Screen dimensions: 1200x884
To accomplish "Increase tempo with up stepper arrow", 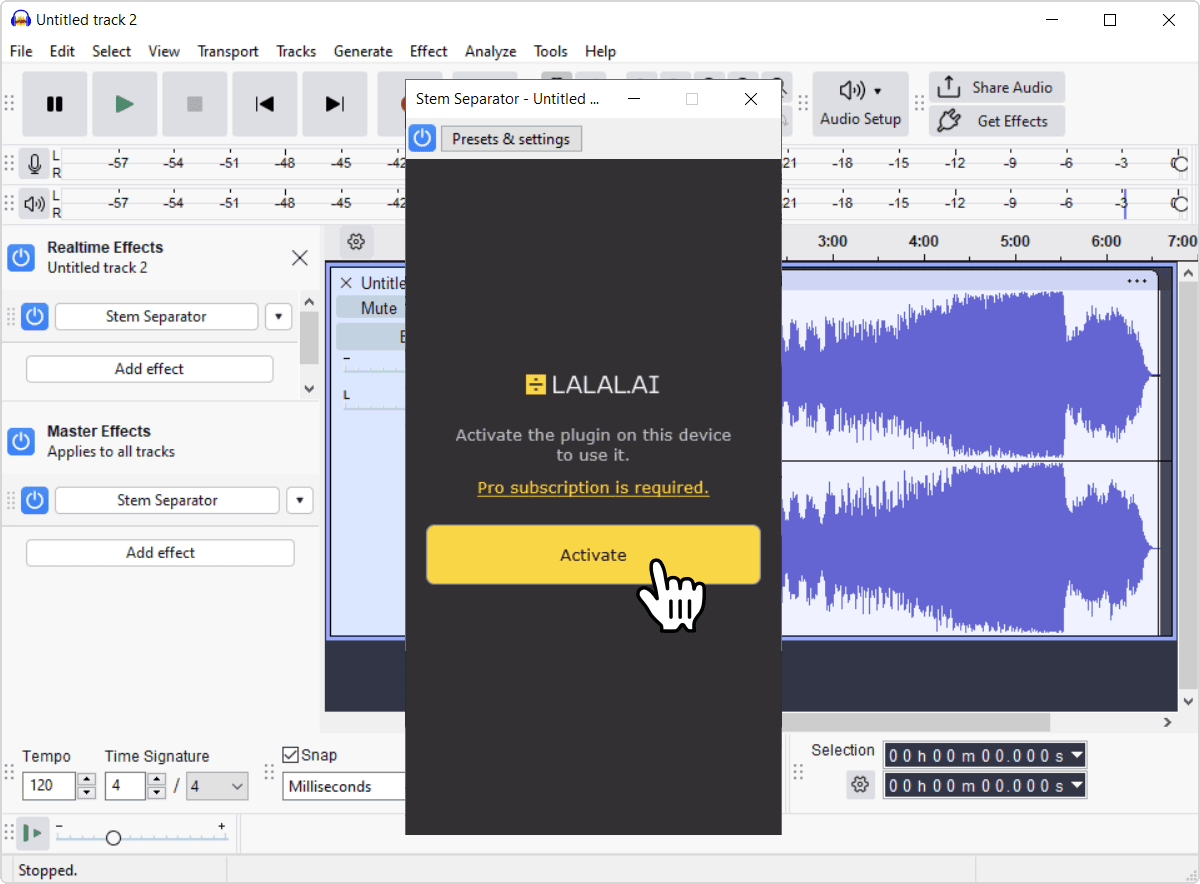I will pos(86,780).
